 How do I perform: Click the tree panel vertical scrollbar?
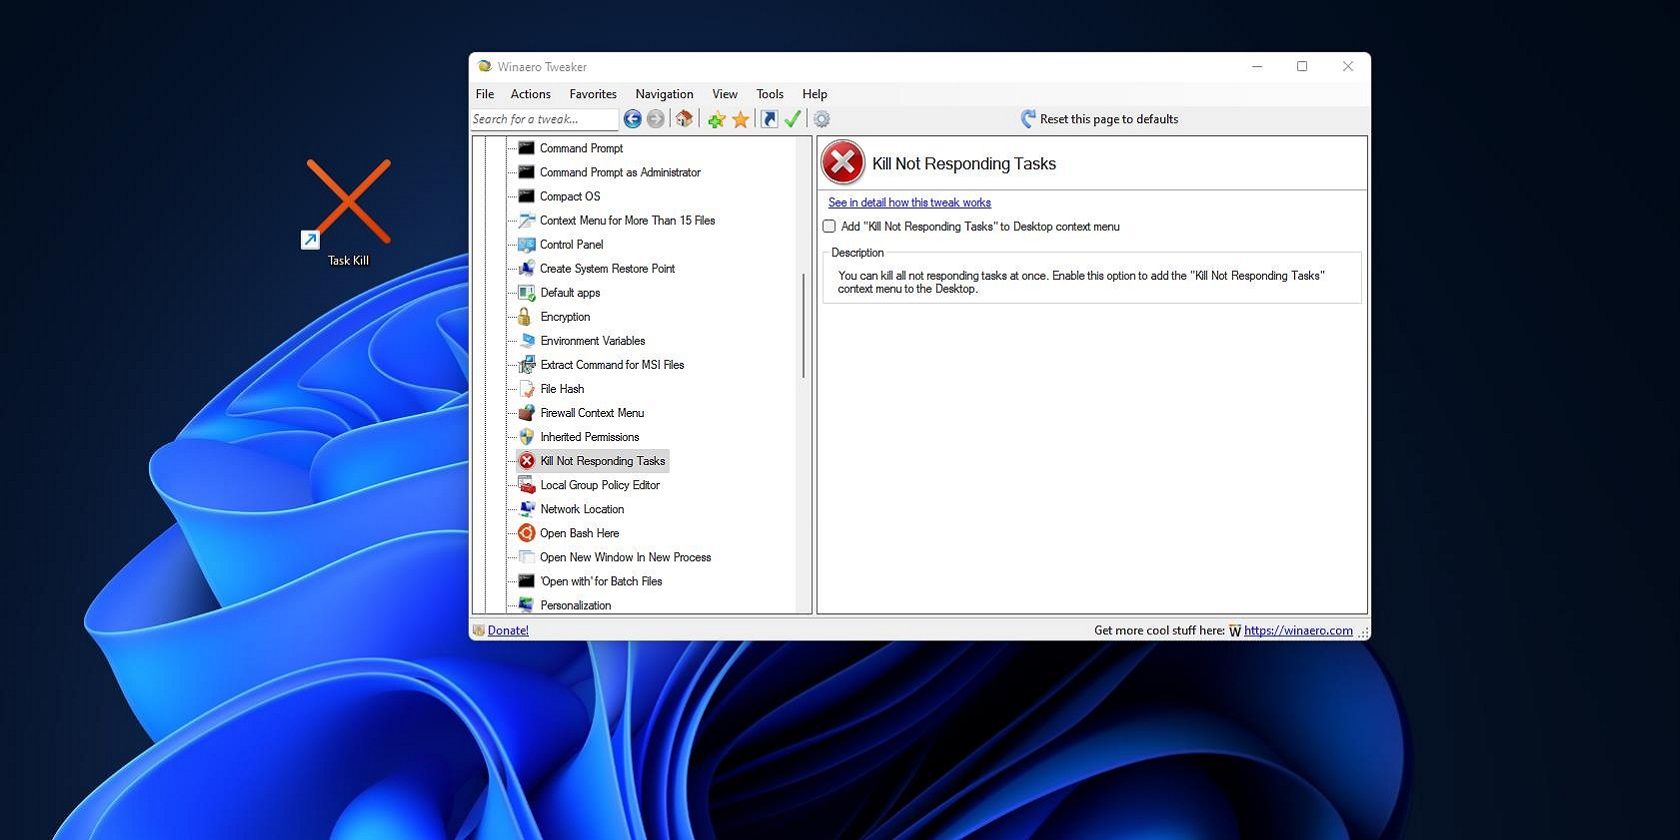click(x=803, y=325)
